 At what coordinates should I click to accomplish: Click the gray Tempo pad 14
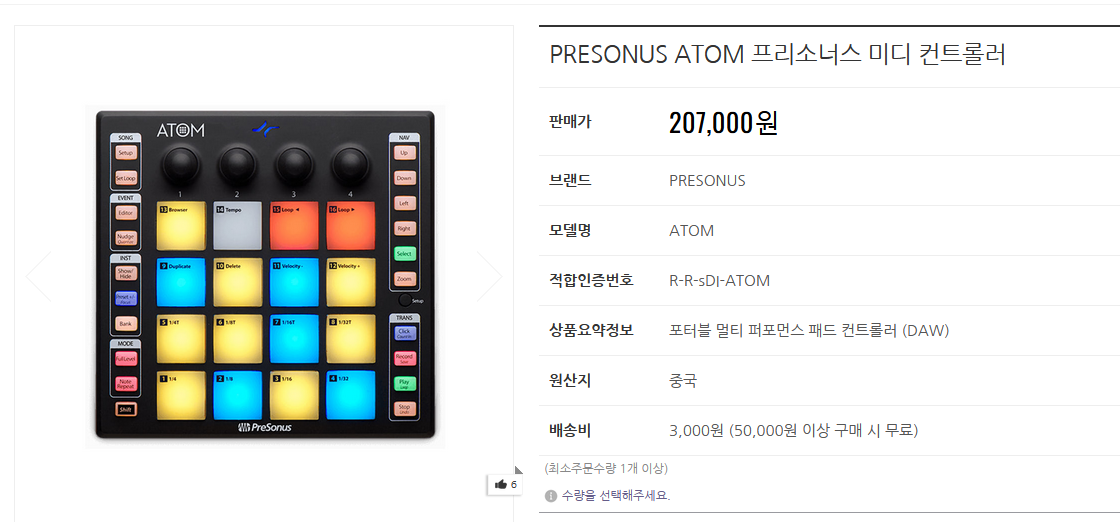[x=238, y=227]
